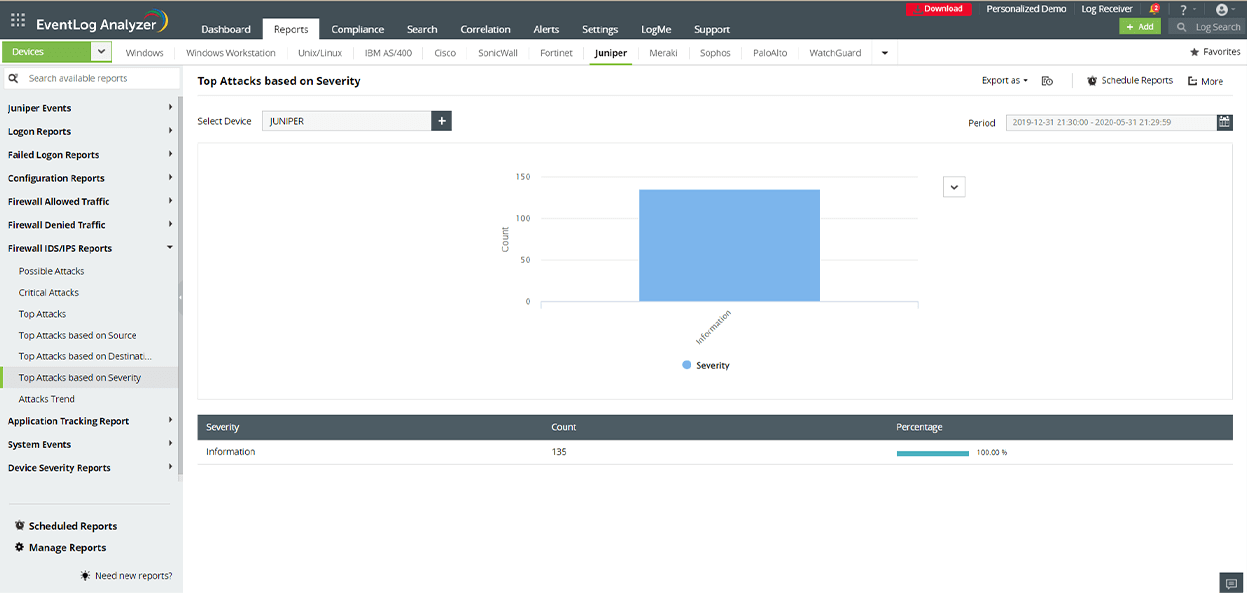Open Manage Reports link
Screen dimensions: 1247x593
pyautogui.click(x=60, y=548)
